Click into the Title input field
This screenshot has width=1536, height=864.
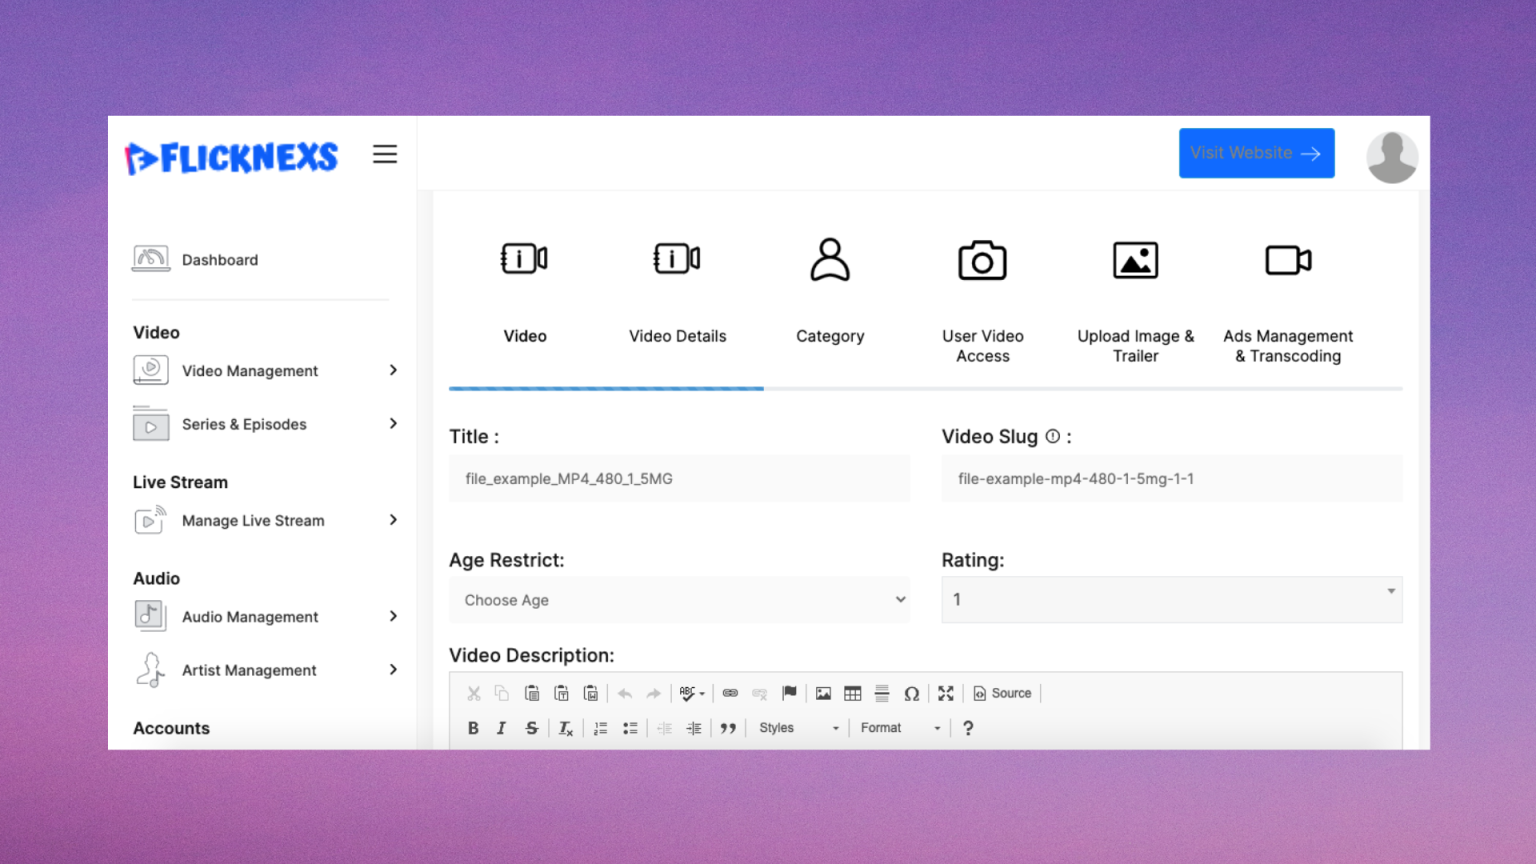coord(679,479)
